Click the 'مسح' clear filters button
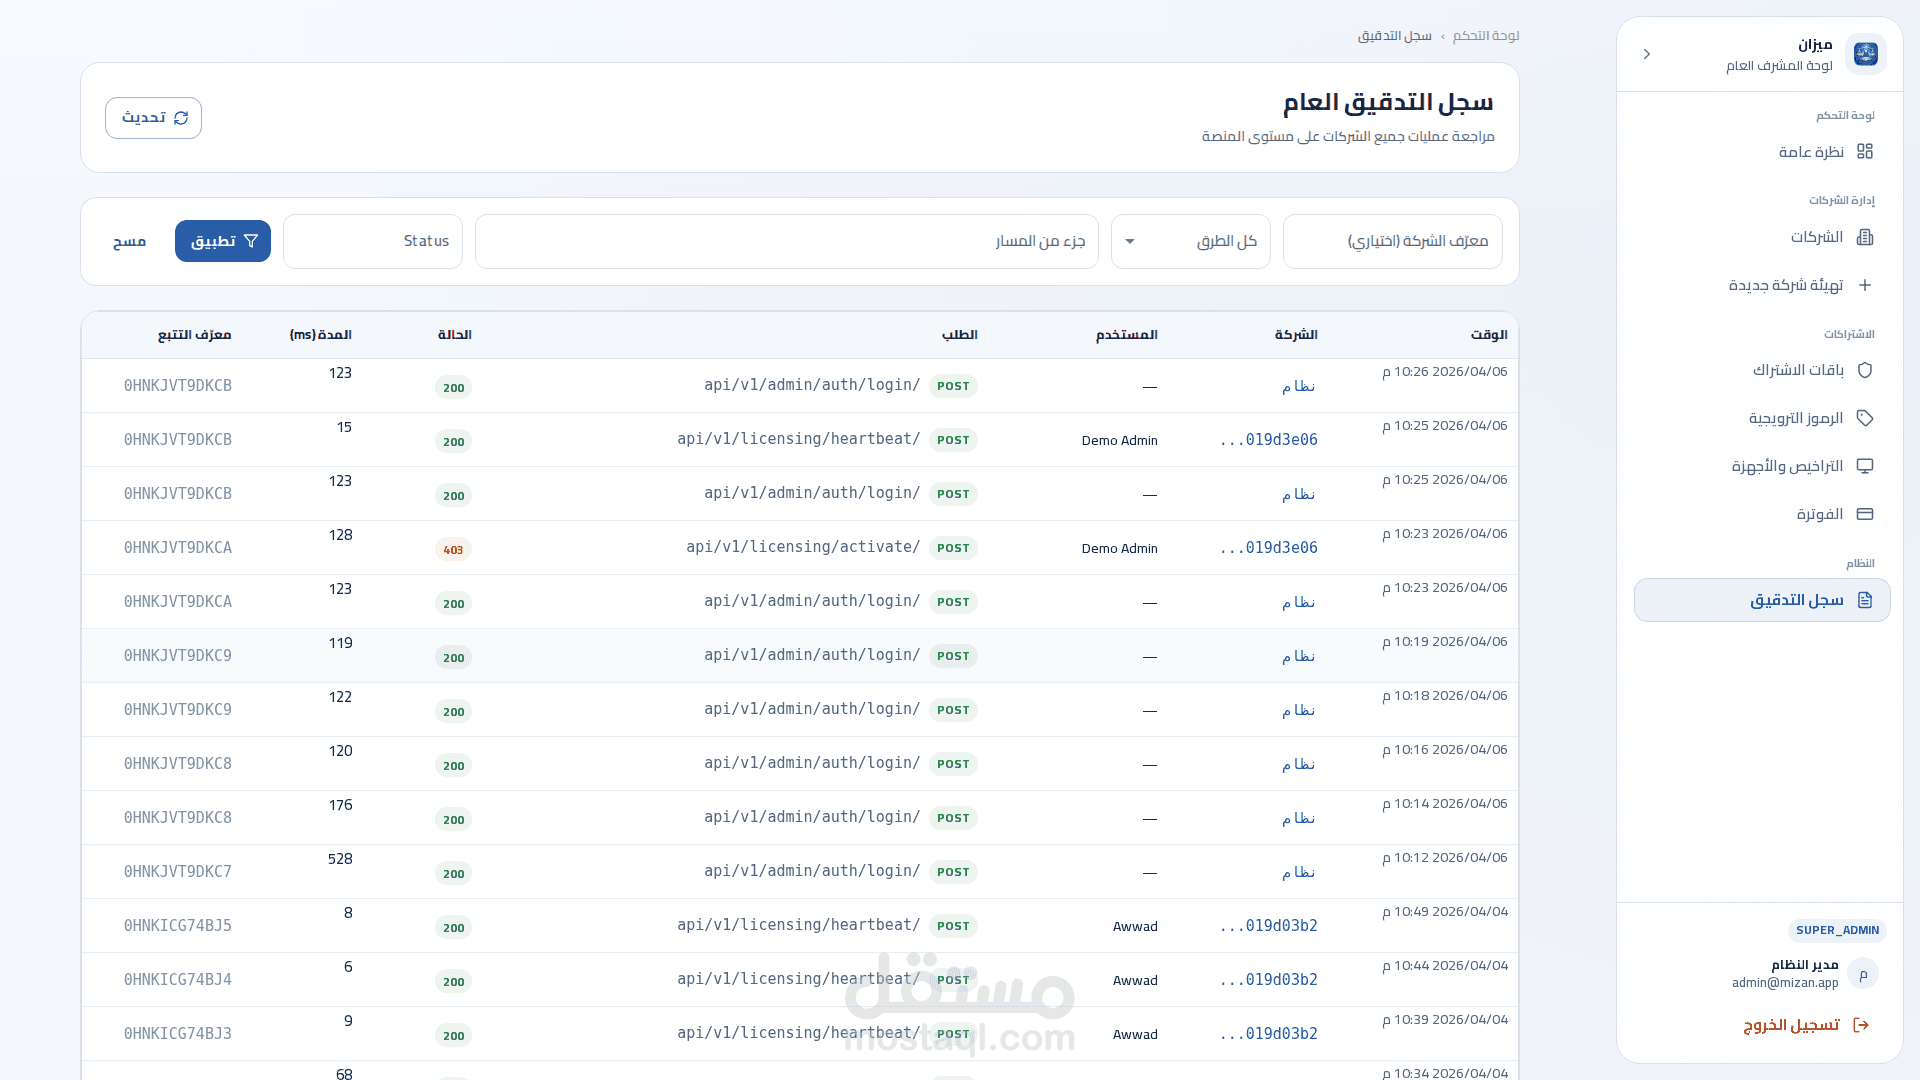The height and width of the screenshot is (1080, 1920). 129,241
